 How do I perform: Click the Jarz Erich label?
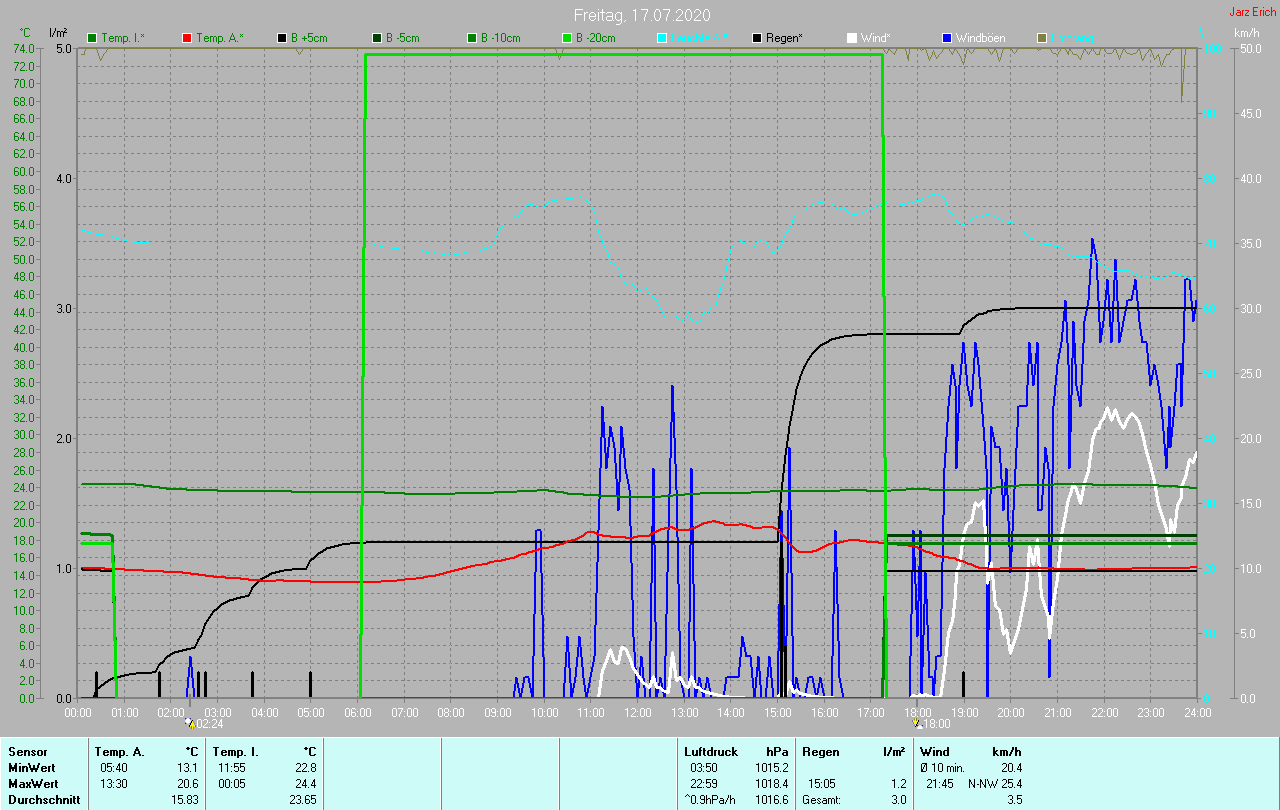[x=1252, y=12]
